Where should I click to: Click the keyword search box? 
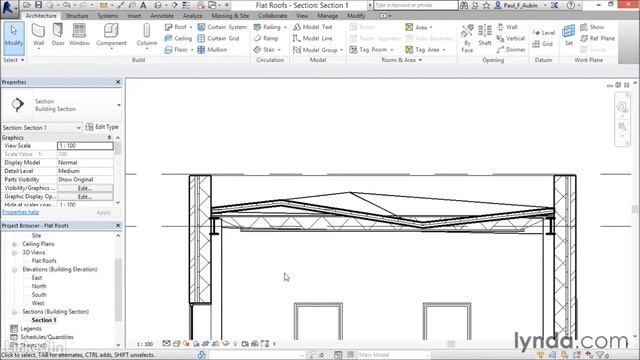coord(416,5)
